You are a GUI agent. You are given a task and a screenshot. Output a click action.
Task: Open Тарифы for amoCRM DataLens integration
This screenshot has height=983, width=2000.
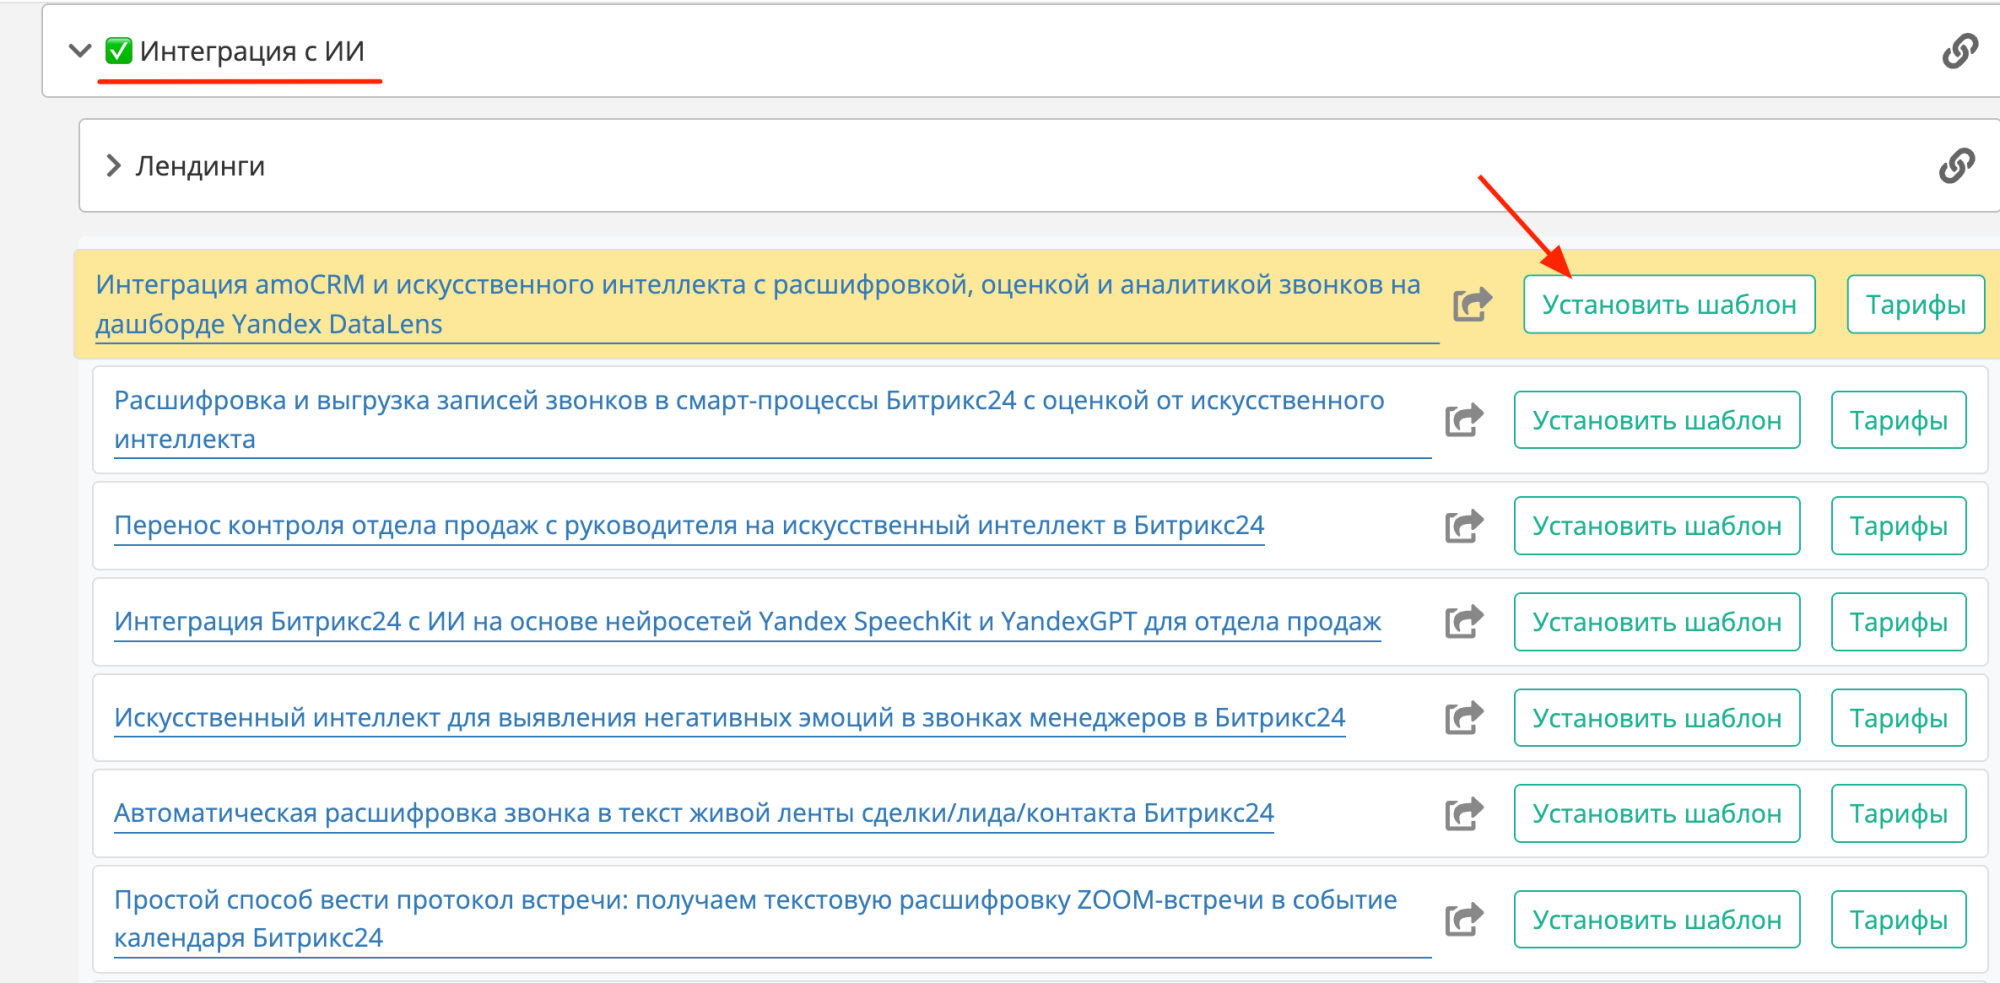click(x=1915, y=304)
